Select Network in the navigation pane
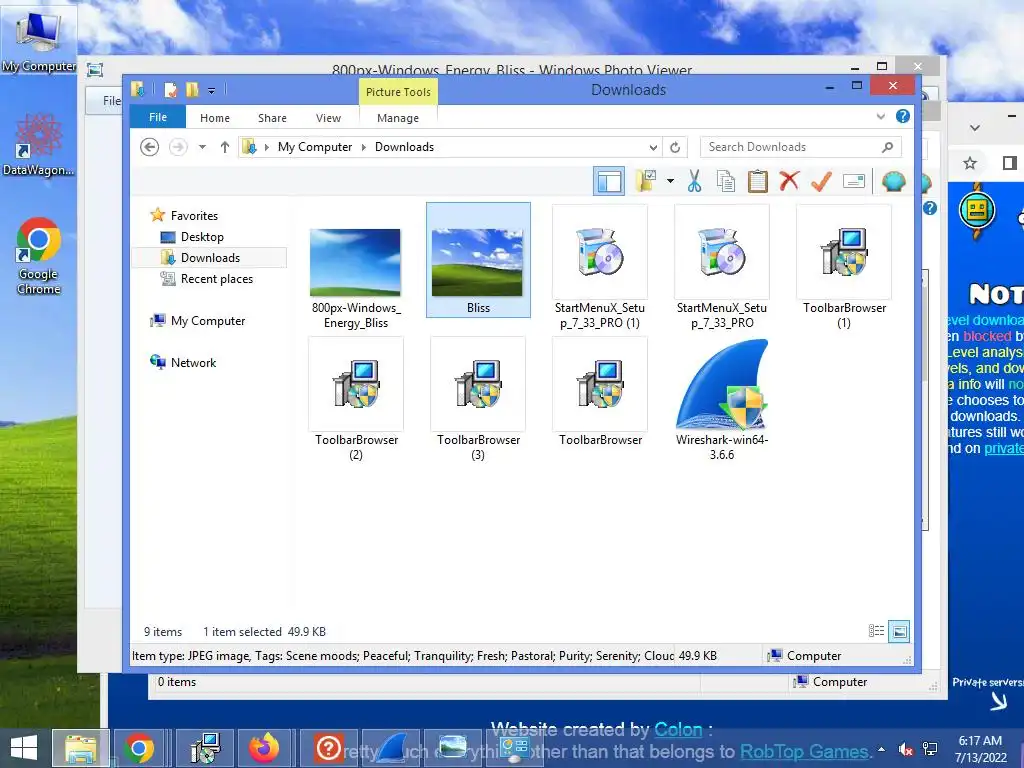1024x768 pixels. click(193, 362)
